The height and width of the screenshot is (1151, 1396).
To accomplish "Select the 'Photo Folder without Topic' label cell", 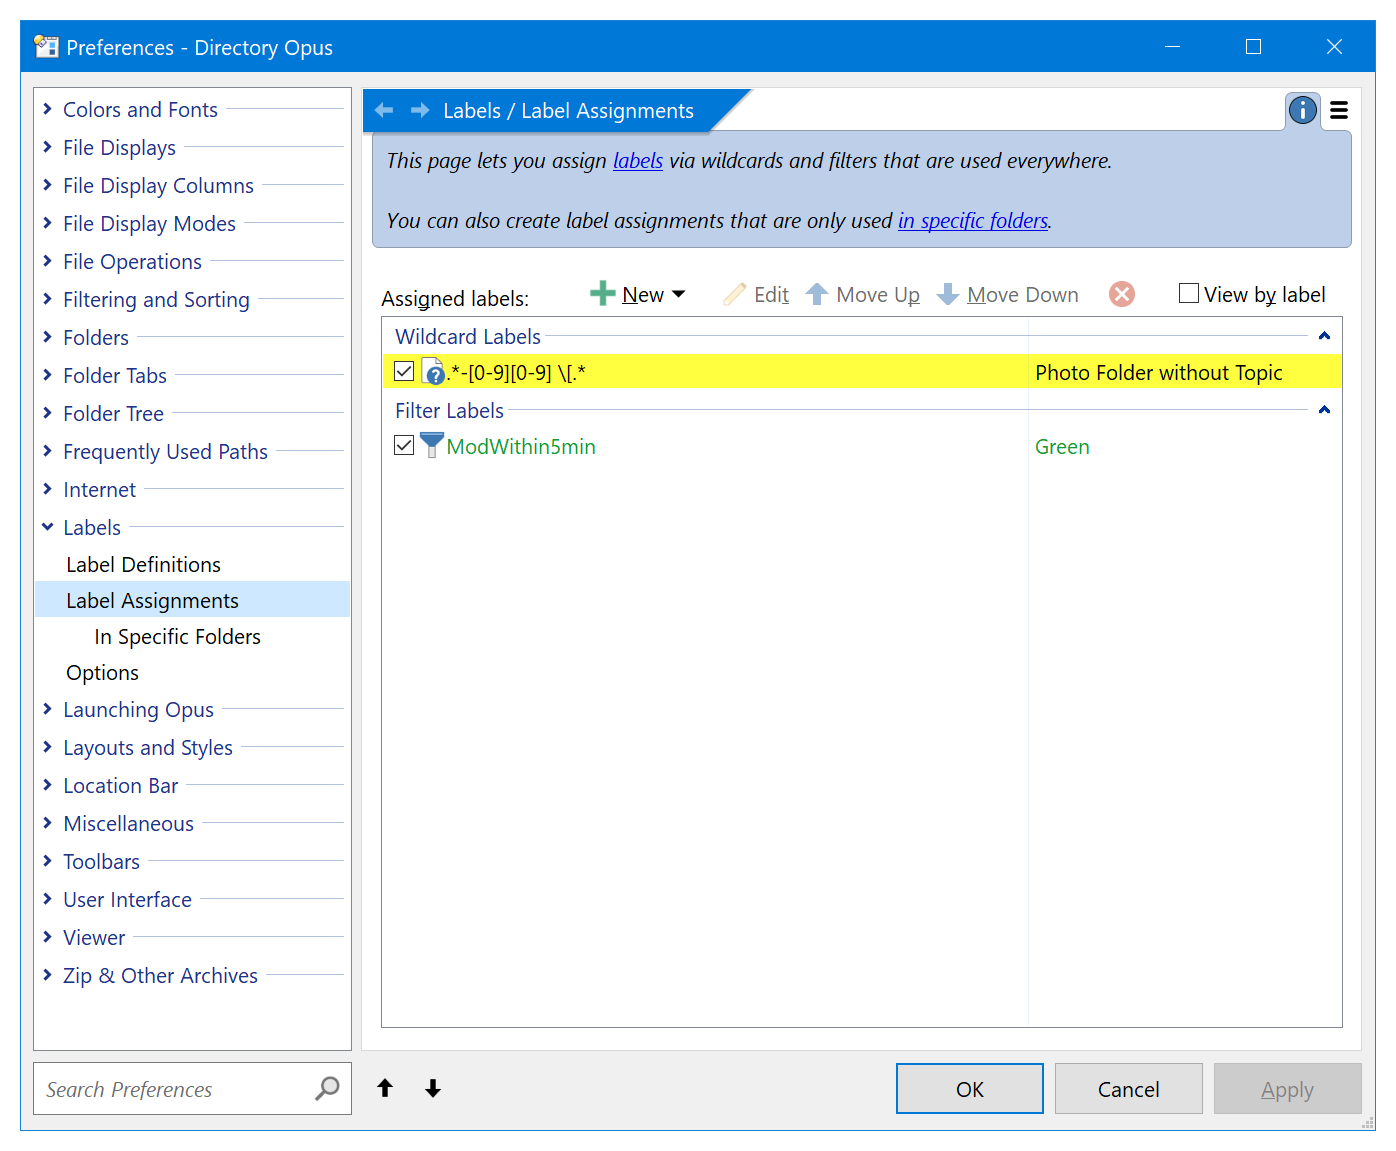I will (1159, 372).
